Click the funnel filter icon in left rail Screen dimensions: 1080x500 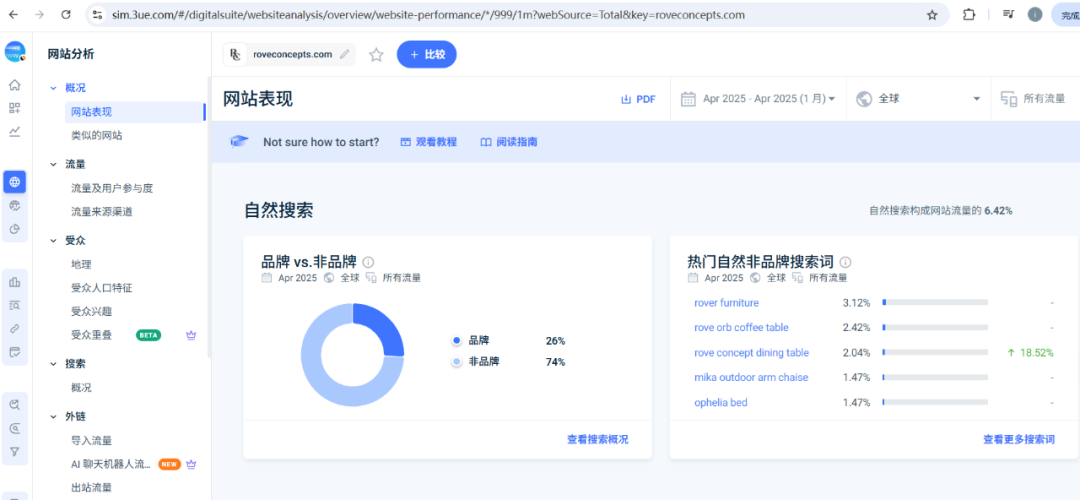pos(14,452)
